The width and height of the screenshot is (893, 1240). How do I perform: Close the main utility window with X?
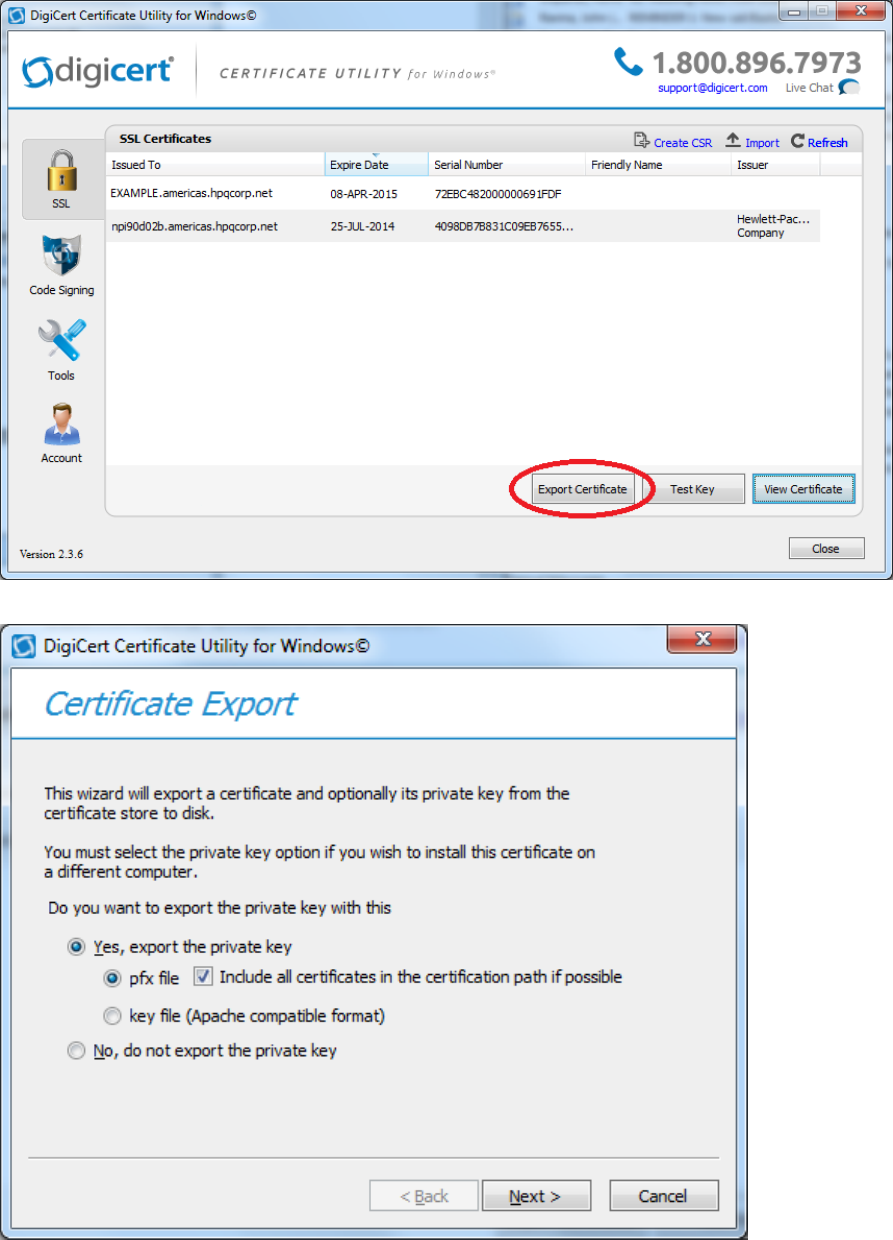pos(861,10)
